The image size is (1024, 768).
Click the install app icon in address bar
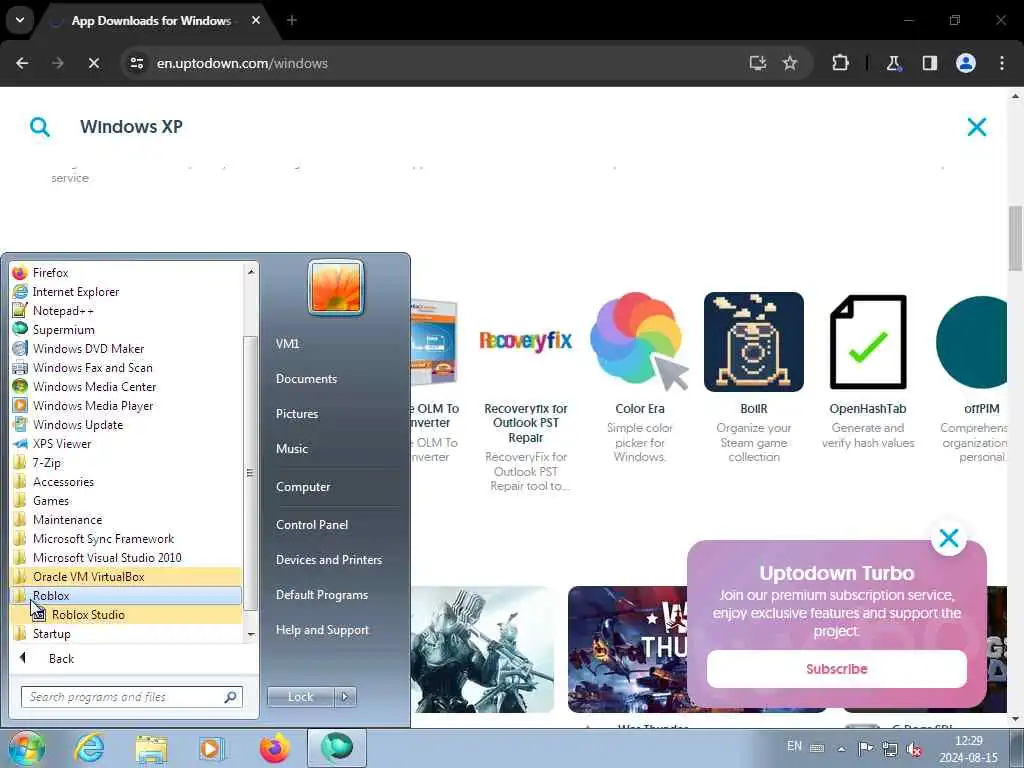pyautogui.click(x=758, y=63)
